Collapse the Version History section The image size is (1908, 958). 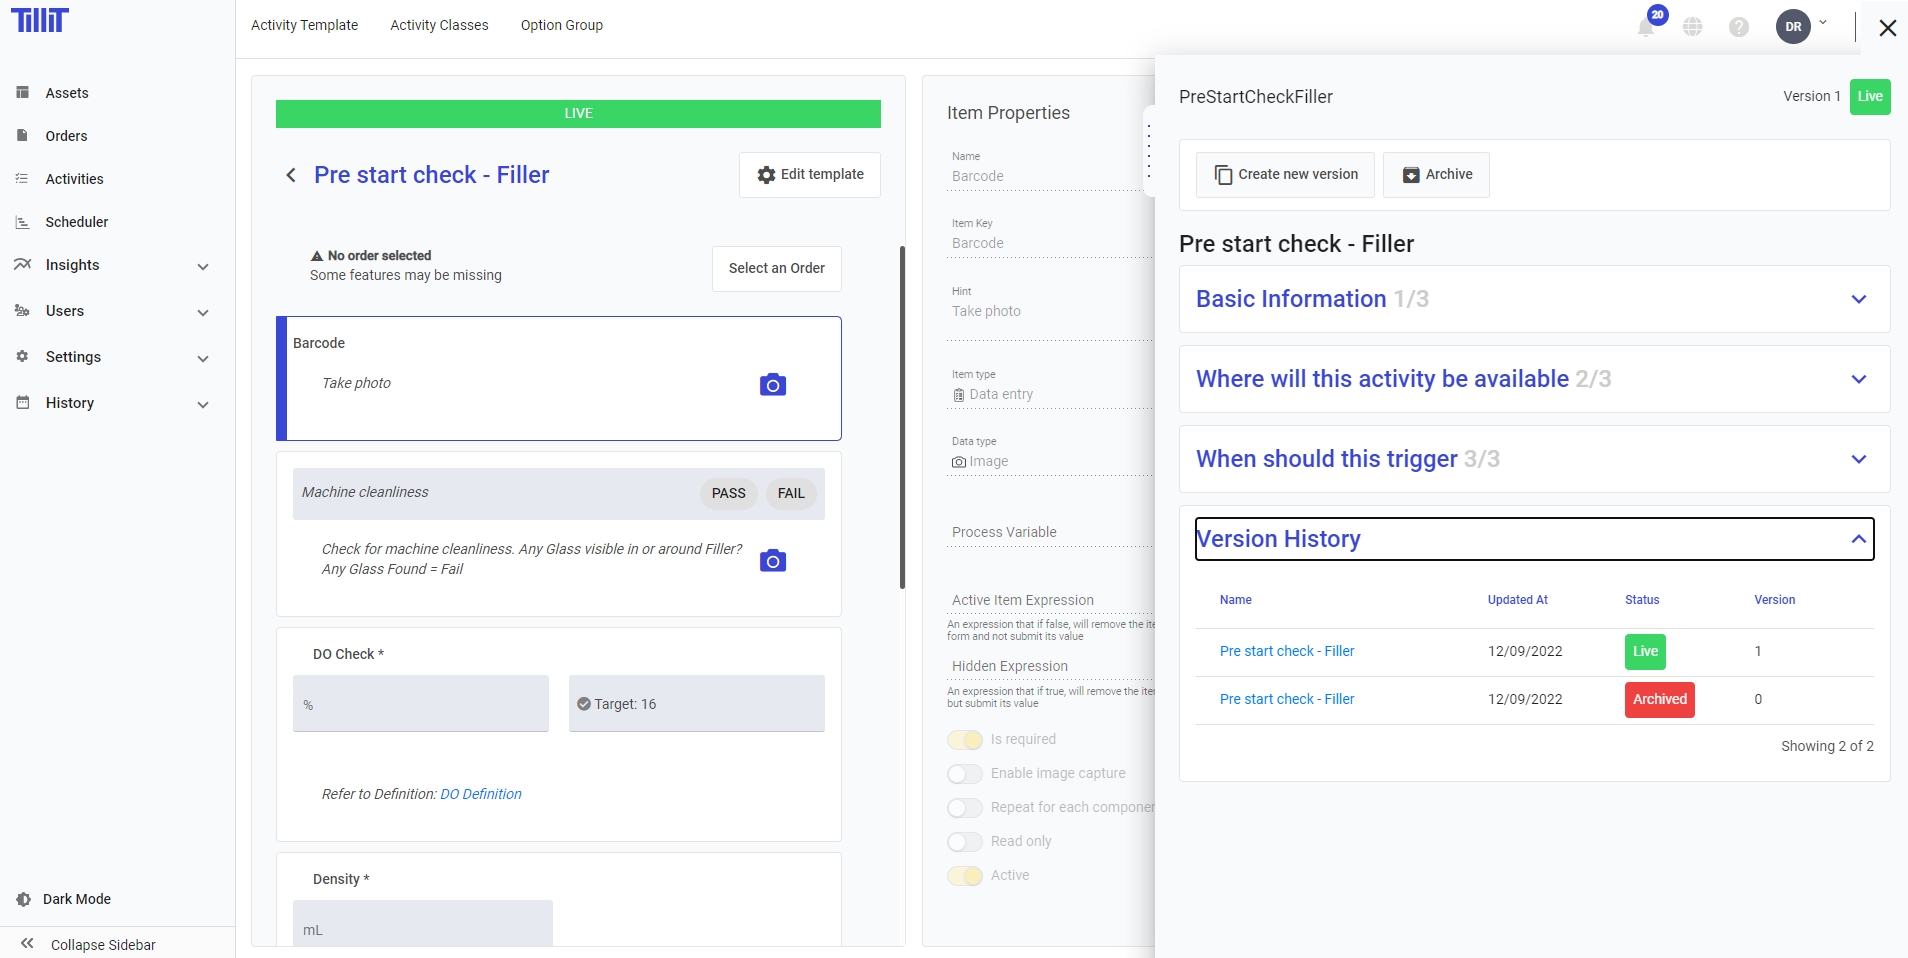pyautogui.click(x=1858, y=539)
